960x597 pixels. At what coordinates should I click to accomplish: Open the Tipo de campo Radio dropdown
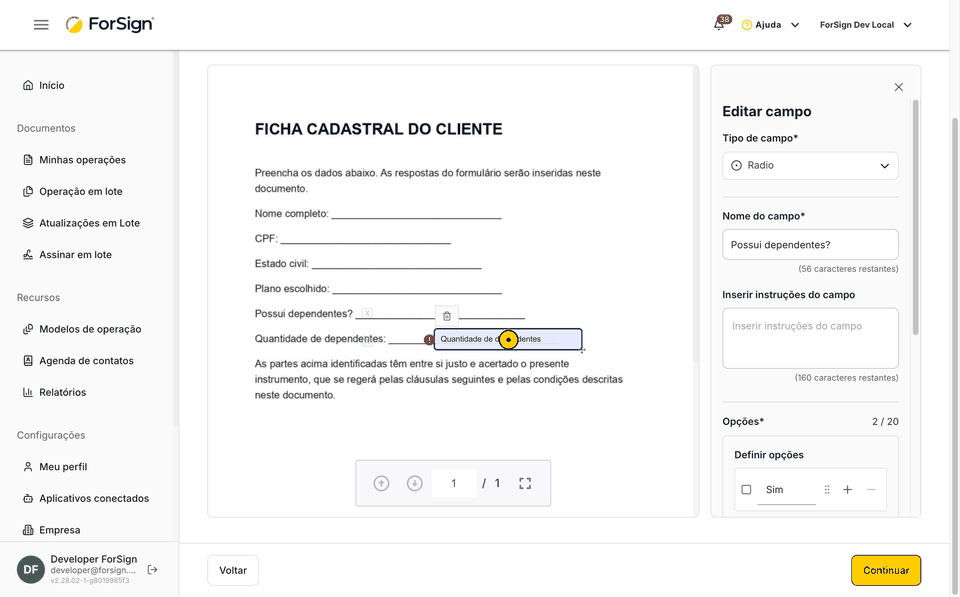810,166
